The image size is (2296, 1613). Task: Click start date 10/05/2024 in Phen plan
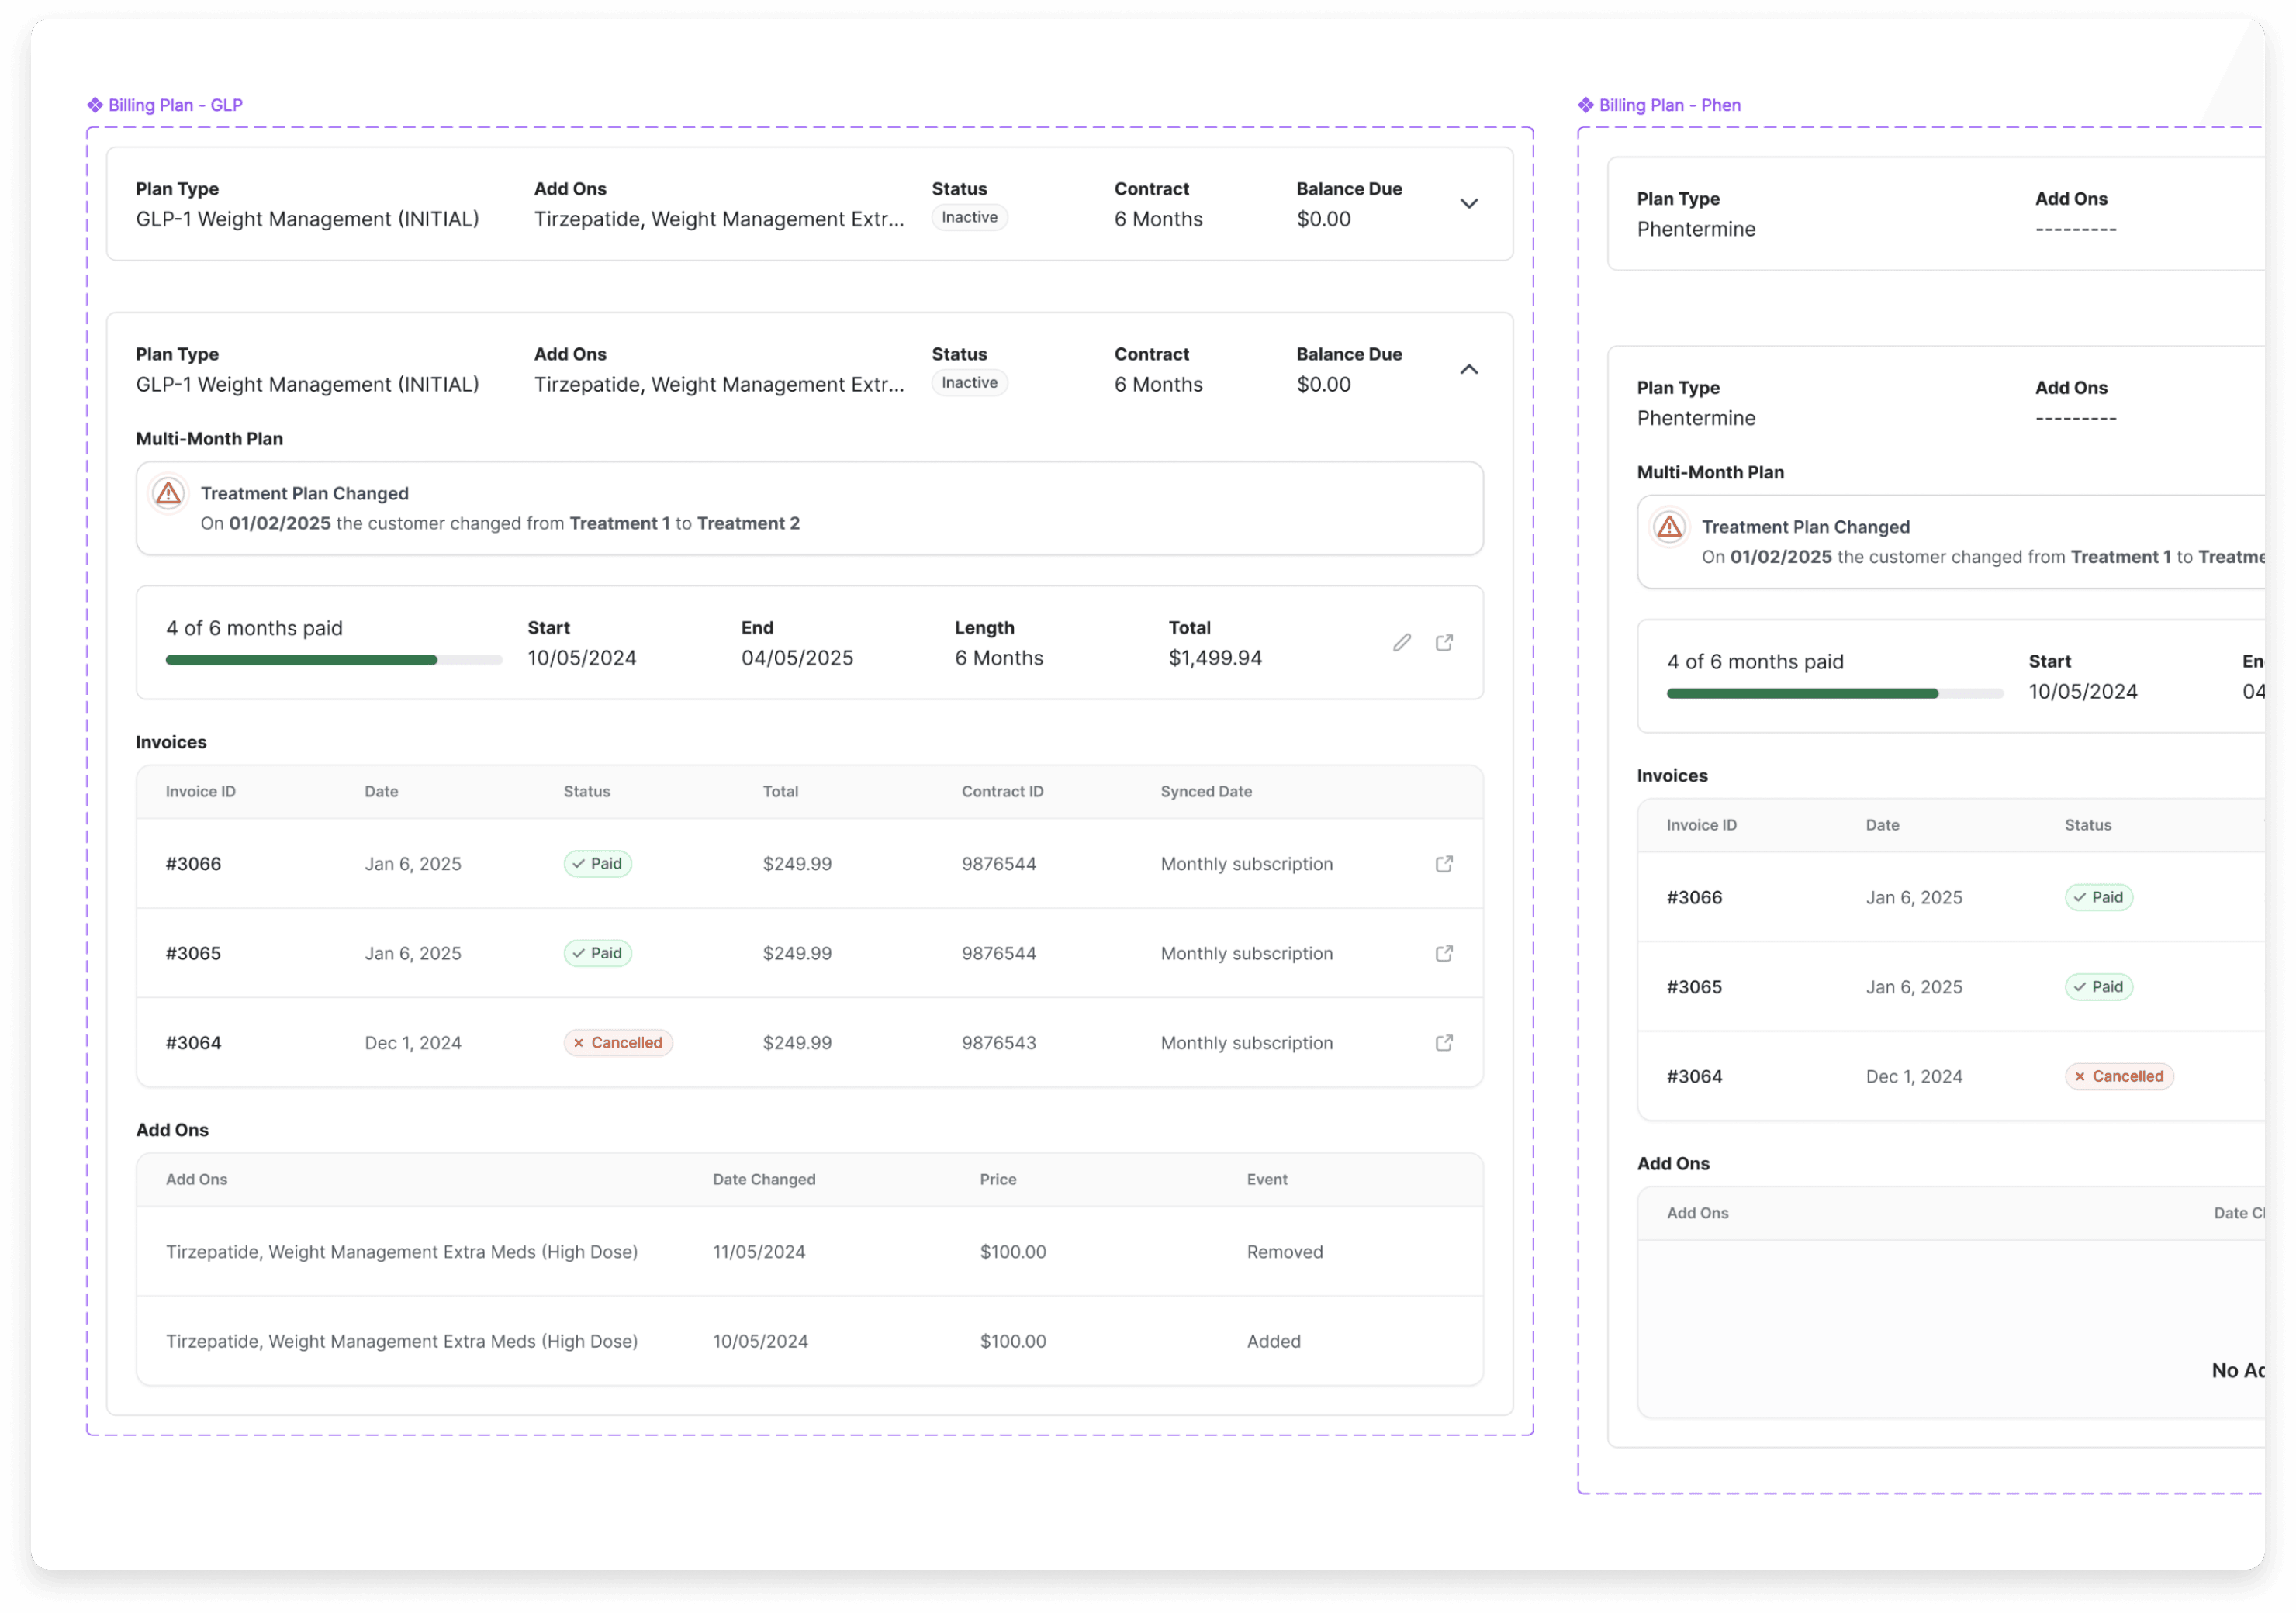[2083, 692]
